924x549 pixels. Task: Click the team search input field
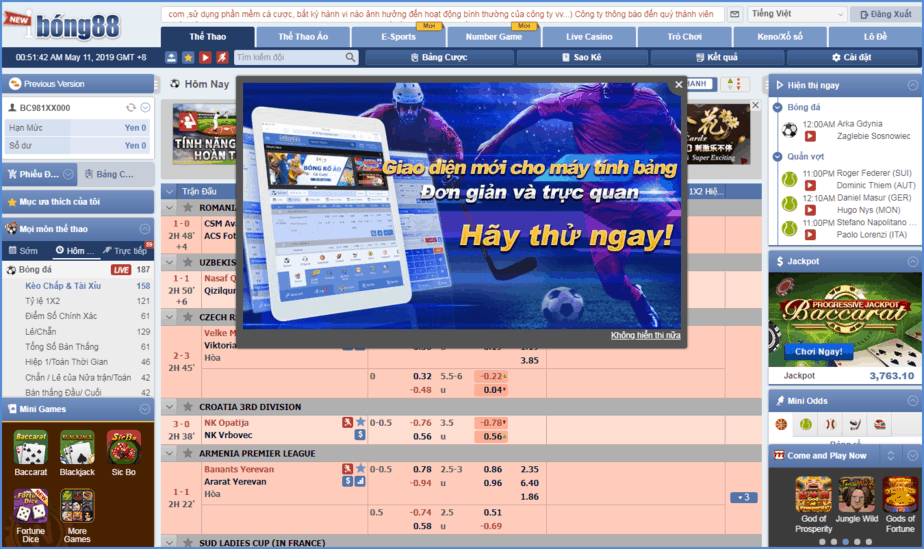289,57
